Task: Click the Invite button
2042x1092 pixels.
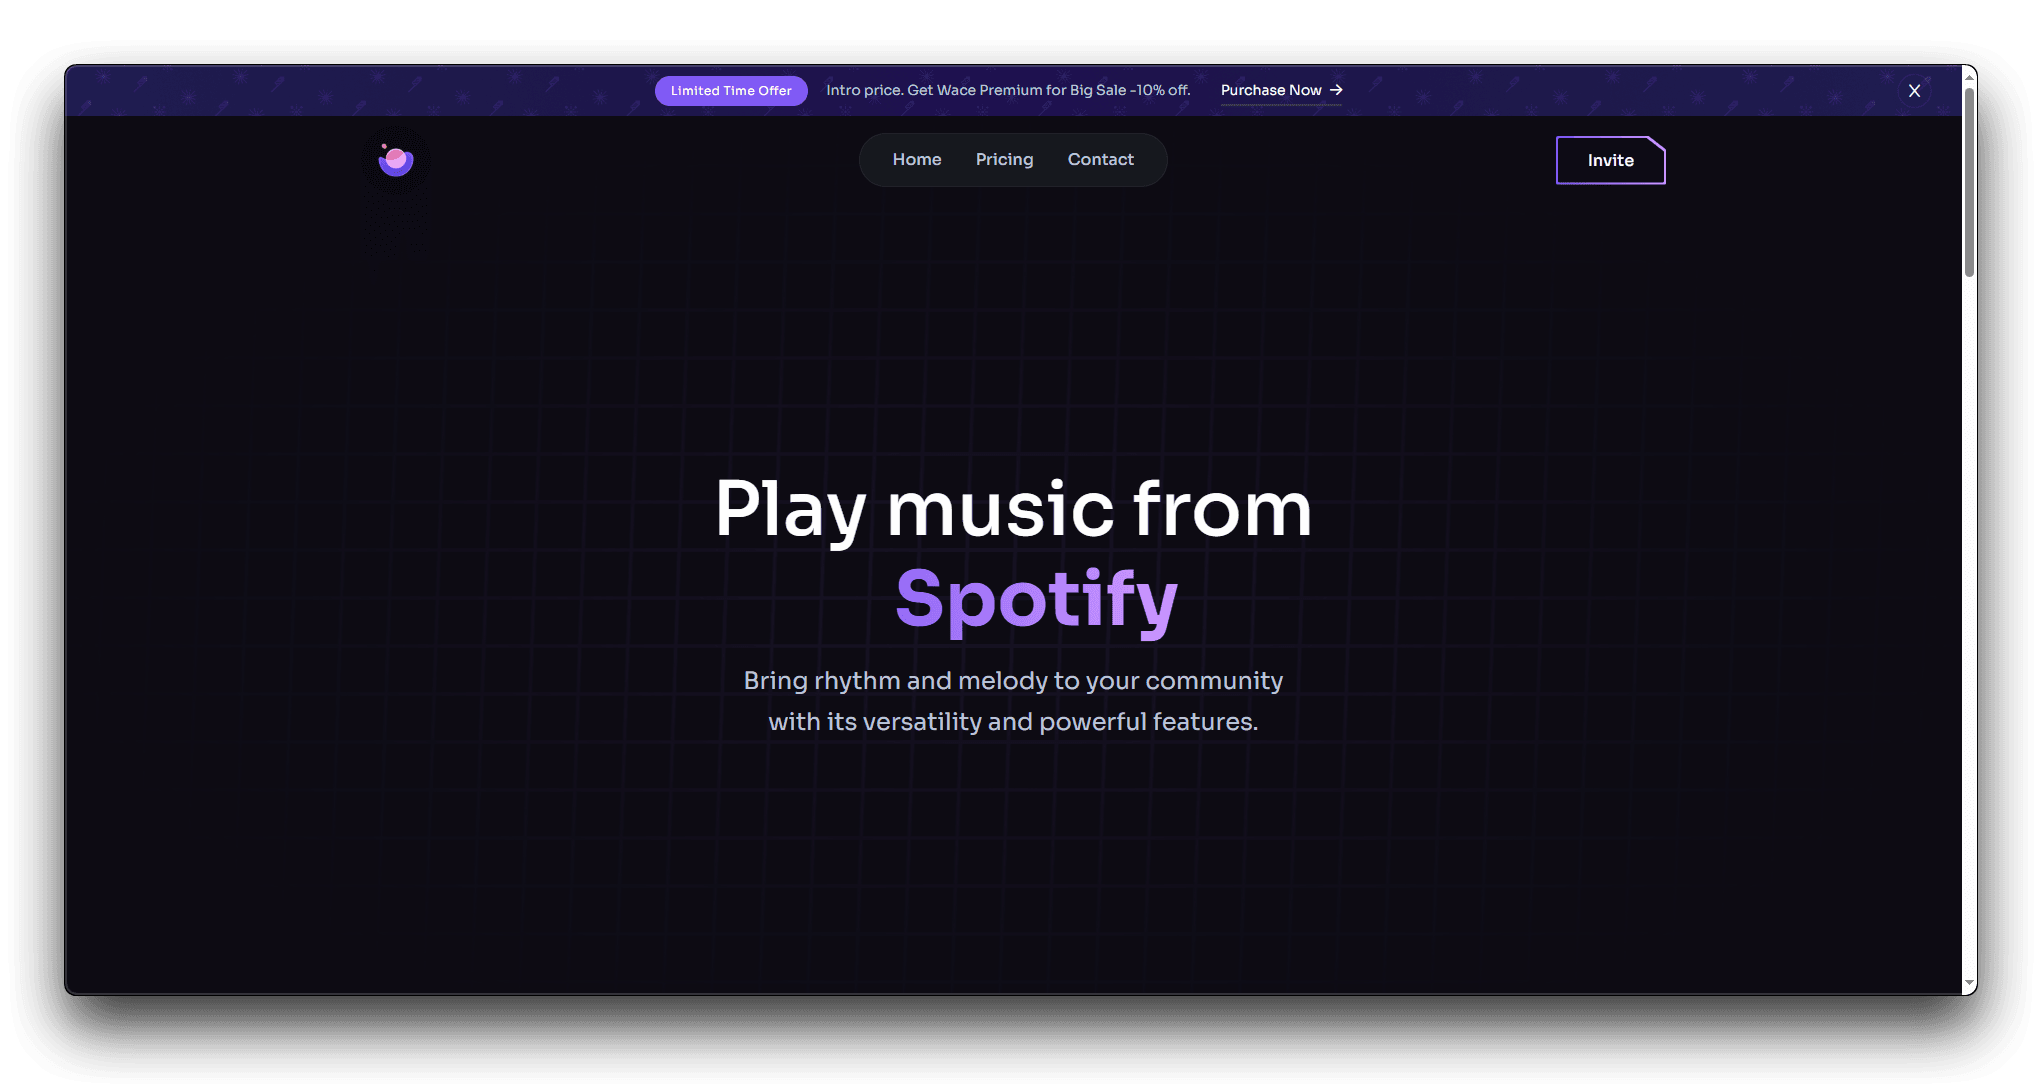Action: [x=1610, y=160]
